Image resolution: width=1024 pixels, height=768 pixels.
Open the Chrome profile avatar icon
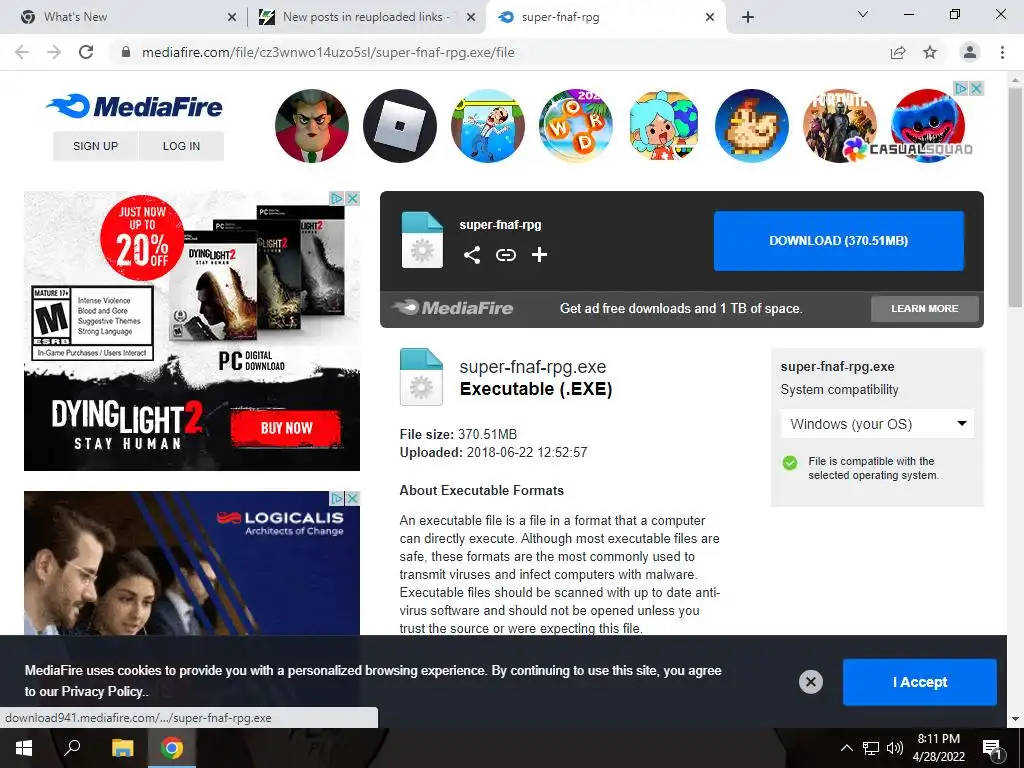(x=970, y=52)
